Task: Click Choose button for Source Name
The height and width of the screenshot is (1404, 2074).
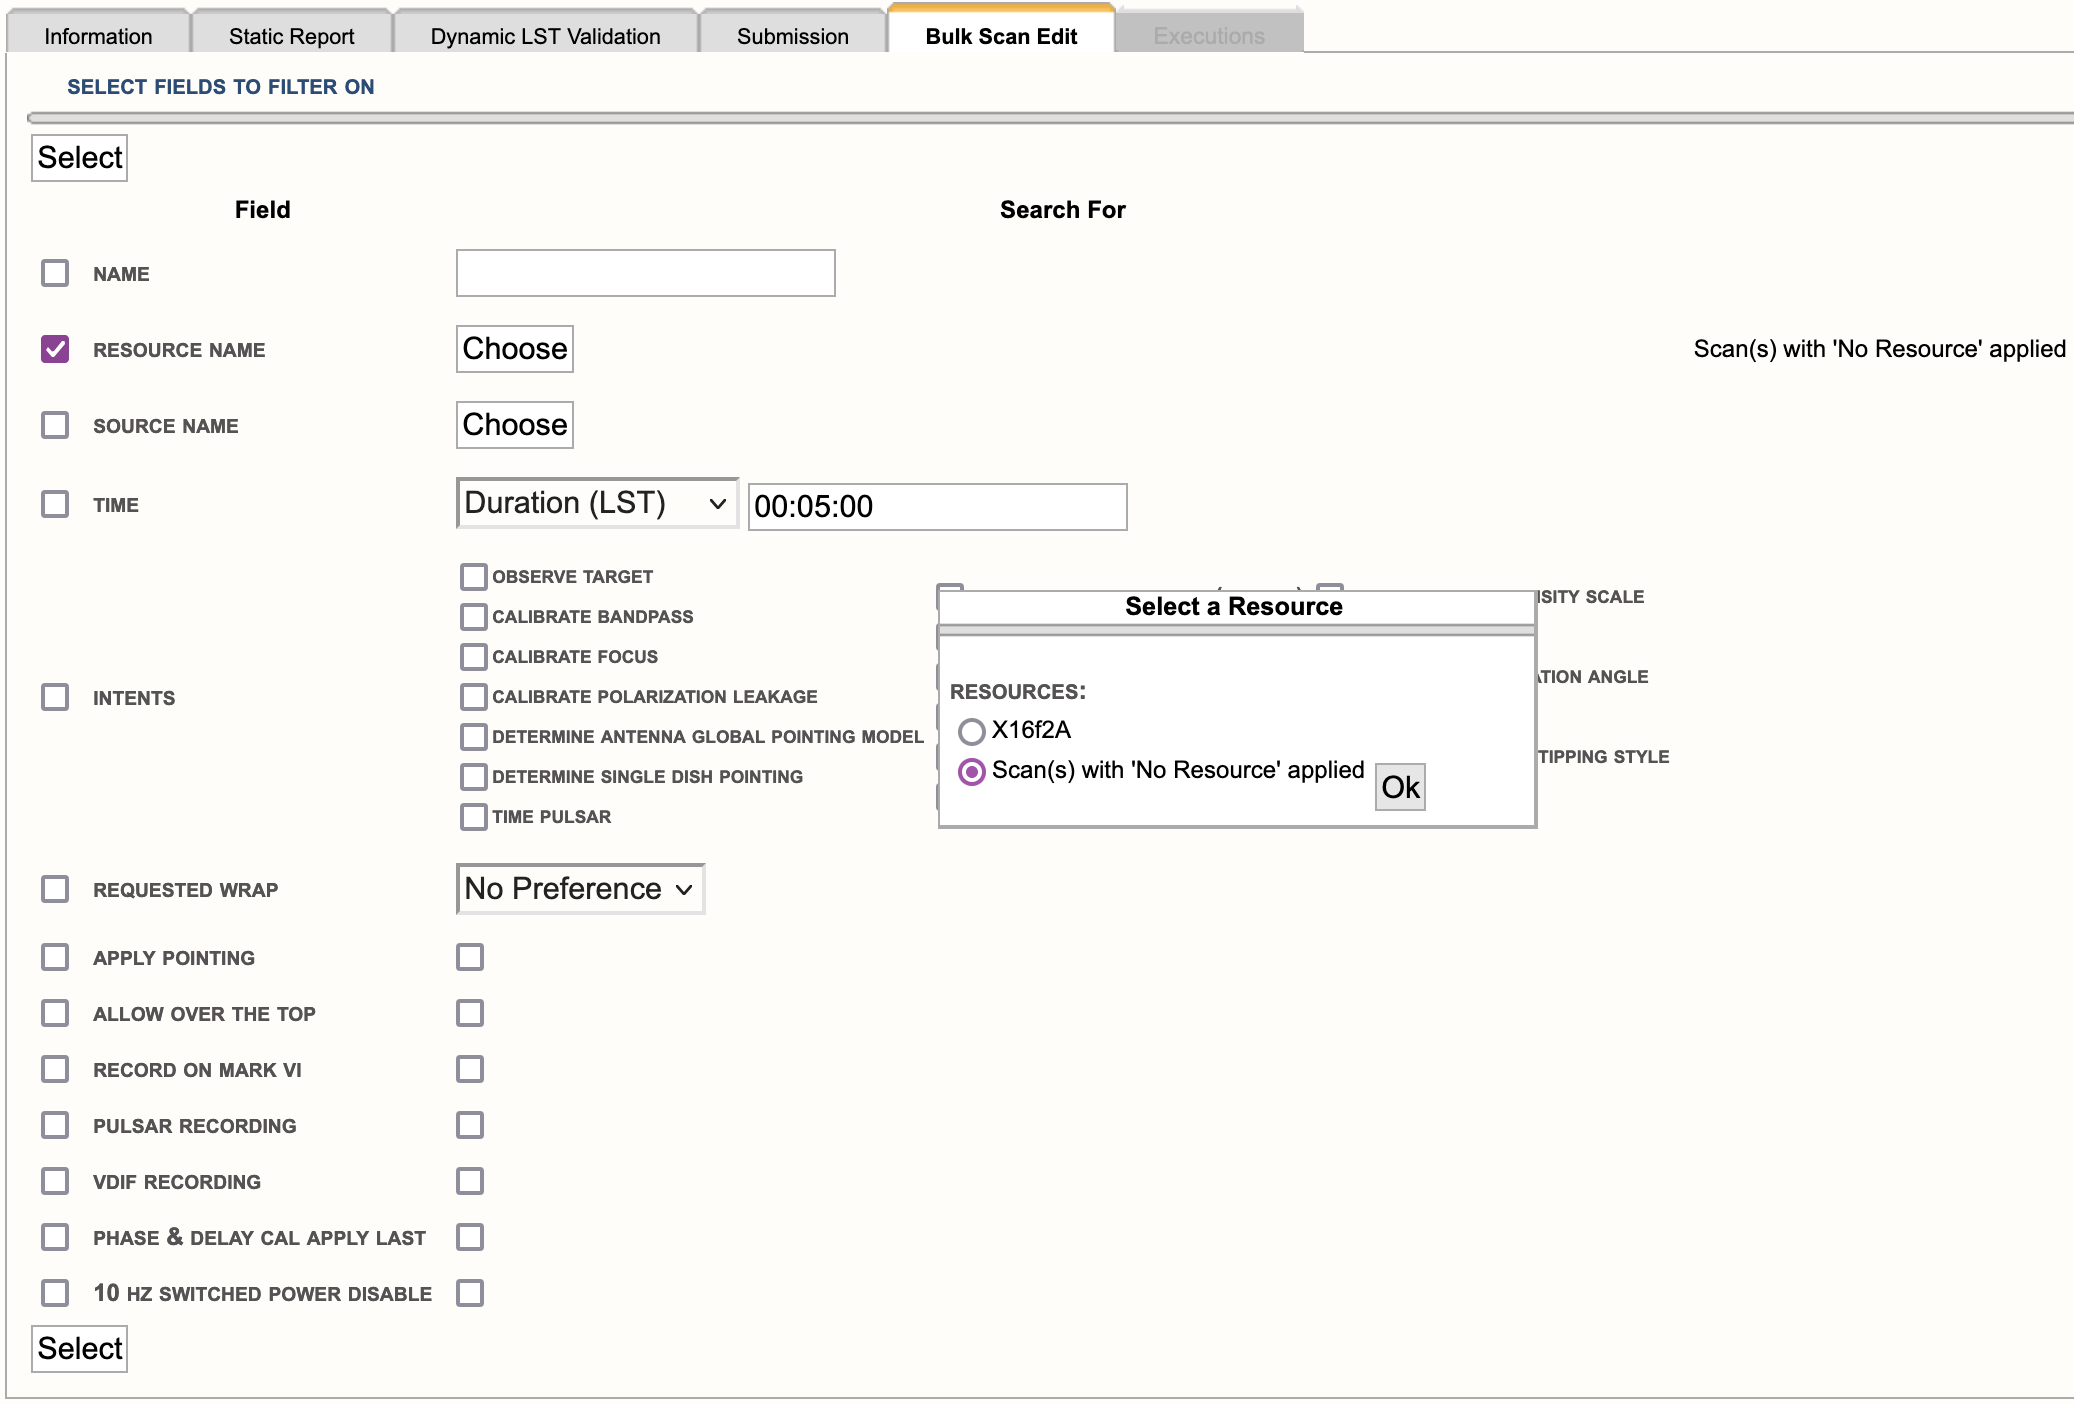Action: pyautogui.click(x=514, y=425)
